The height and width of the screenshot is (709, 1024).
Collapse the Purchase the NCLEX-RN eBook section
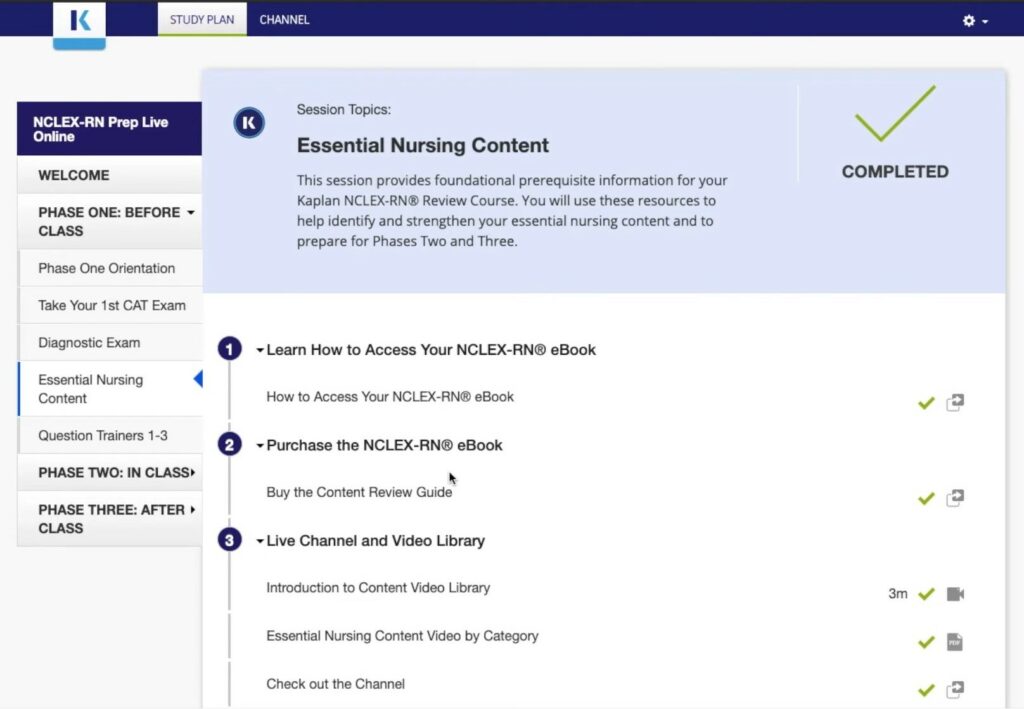258,445
